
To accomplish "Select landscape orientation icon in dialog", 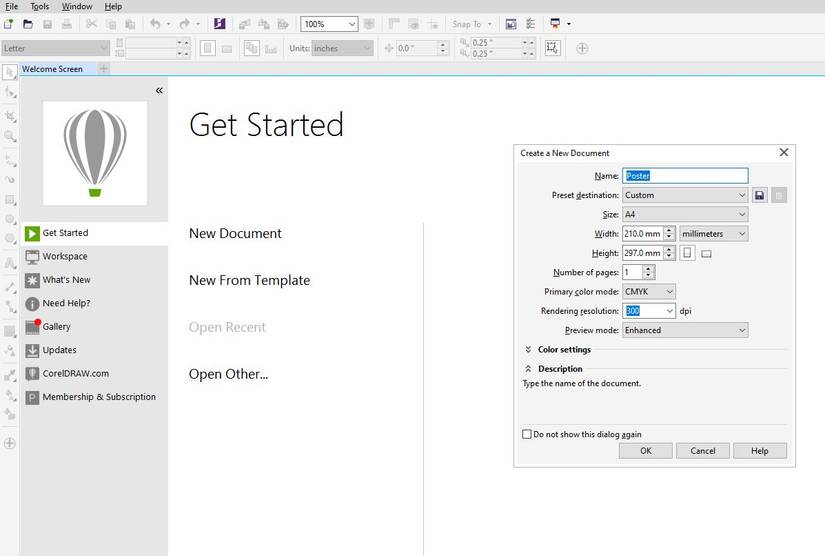I will (706, 254).
